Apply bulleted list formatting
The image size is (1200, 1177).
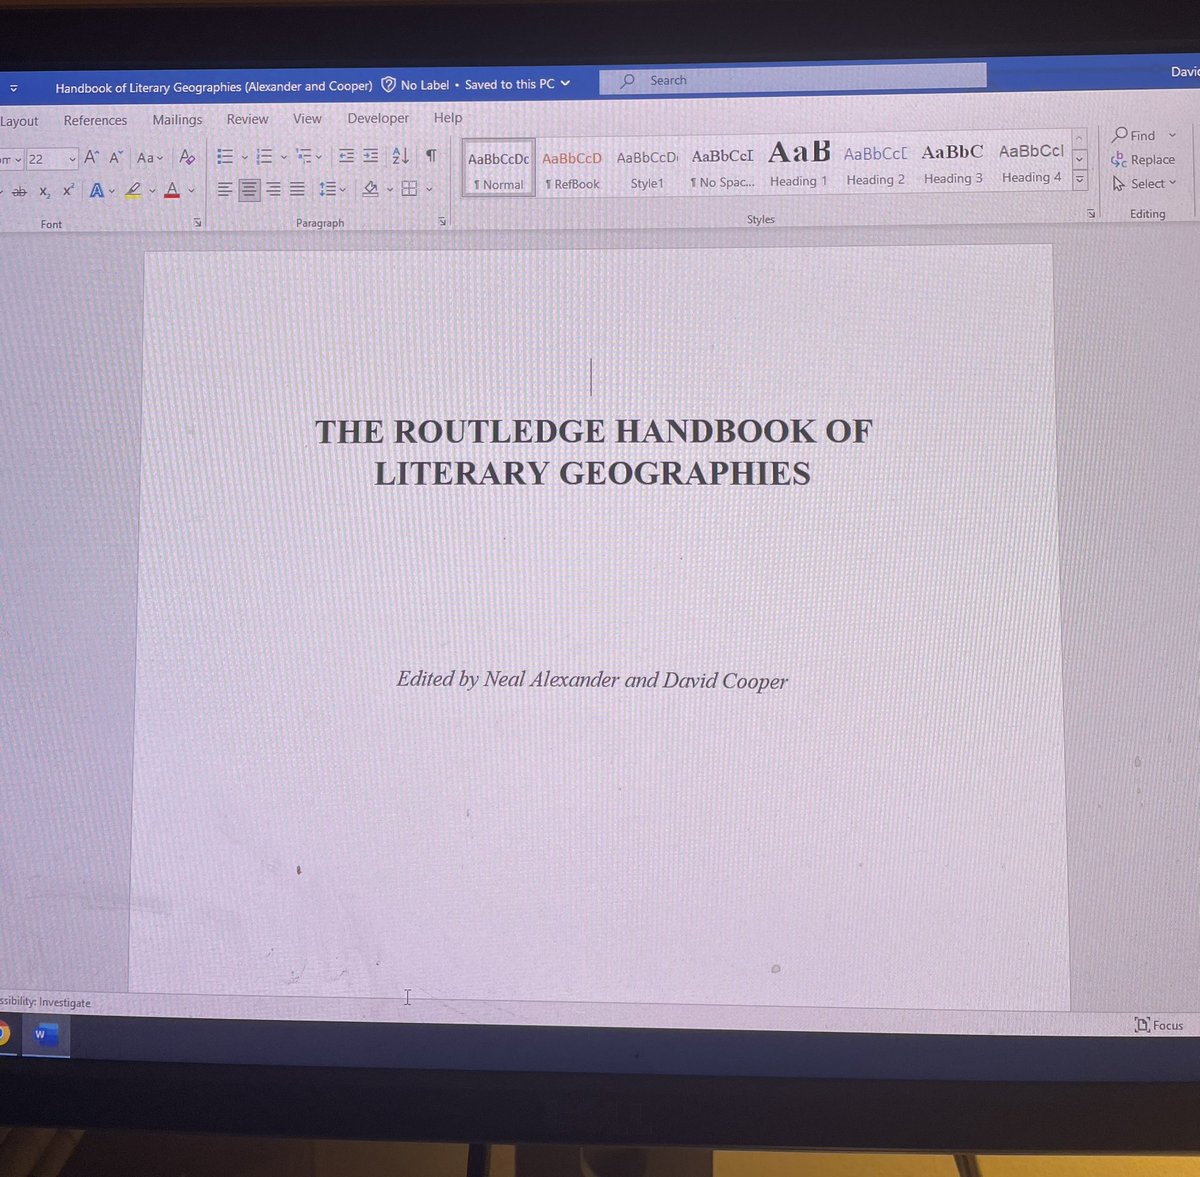pyautogui.click(x=225, y=157)
